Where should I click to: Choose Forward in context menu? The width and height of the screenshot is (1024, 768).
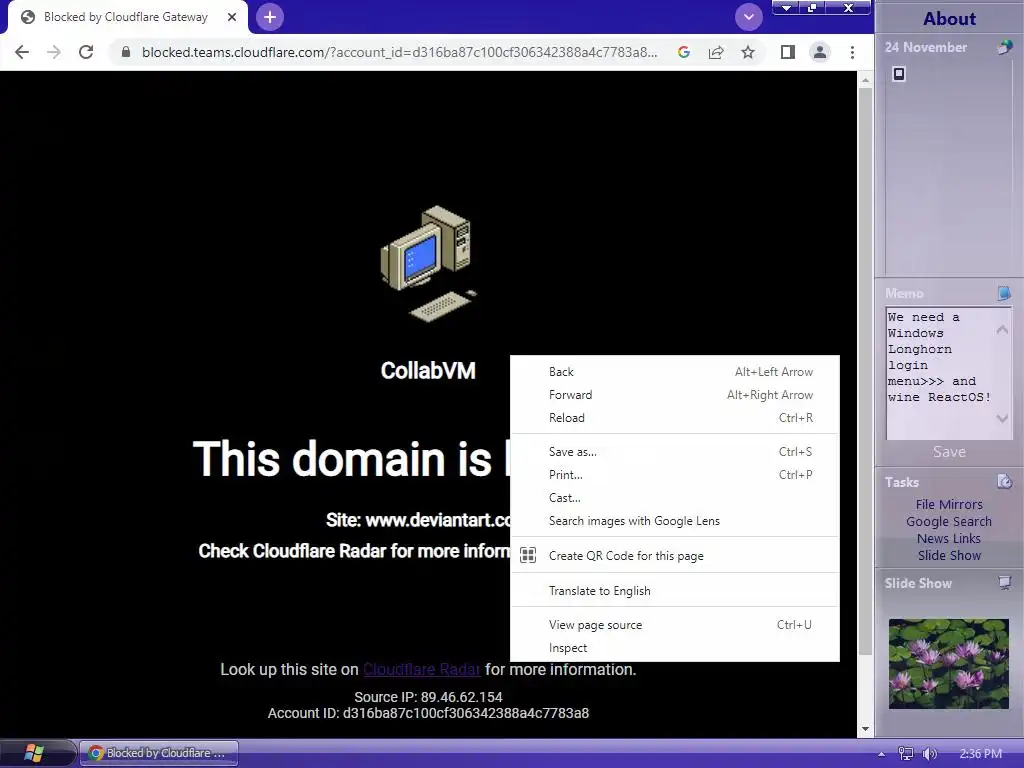(675, 394)
